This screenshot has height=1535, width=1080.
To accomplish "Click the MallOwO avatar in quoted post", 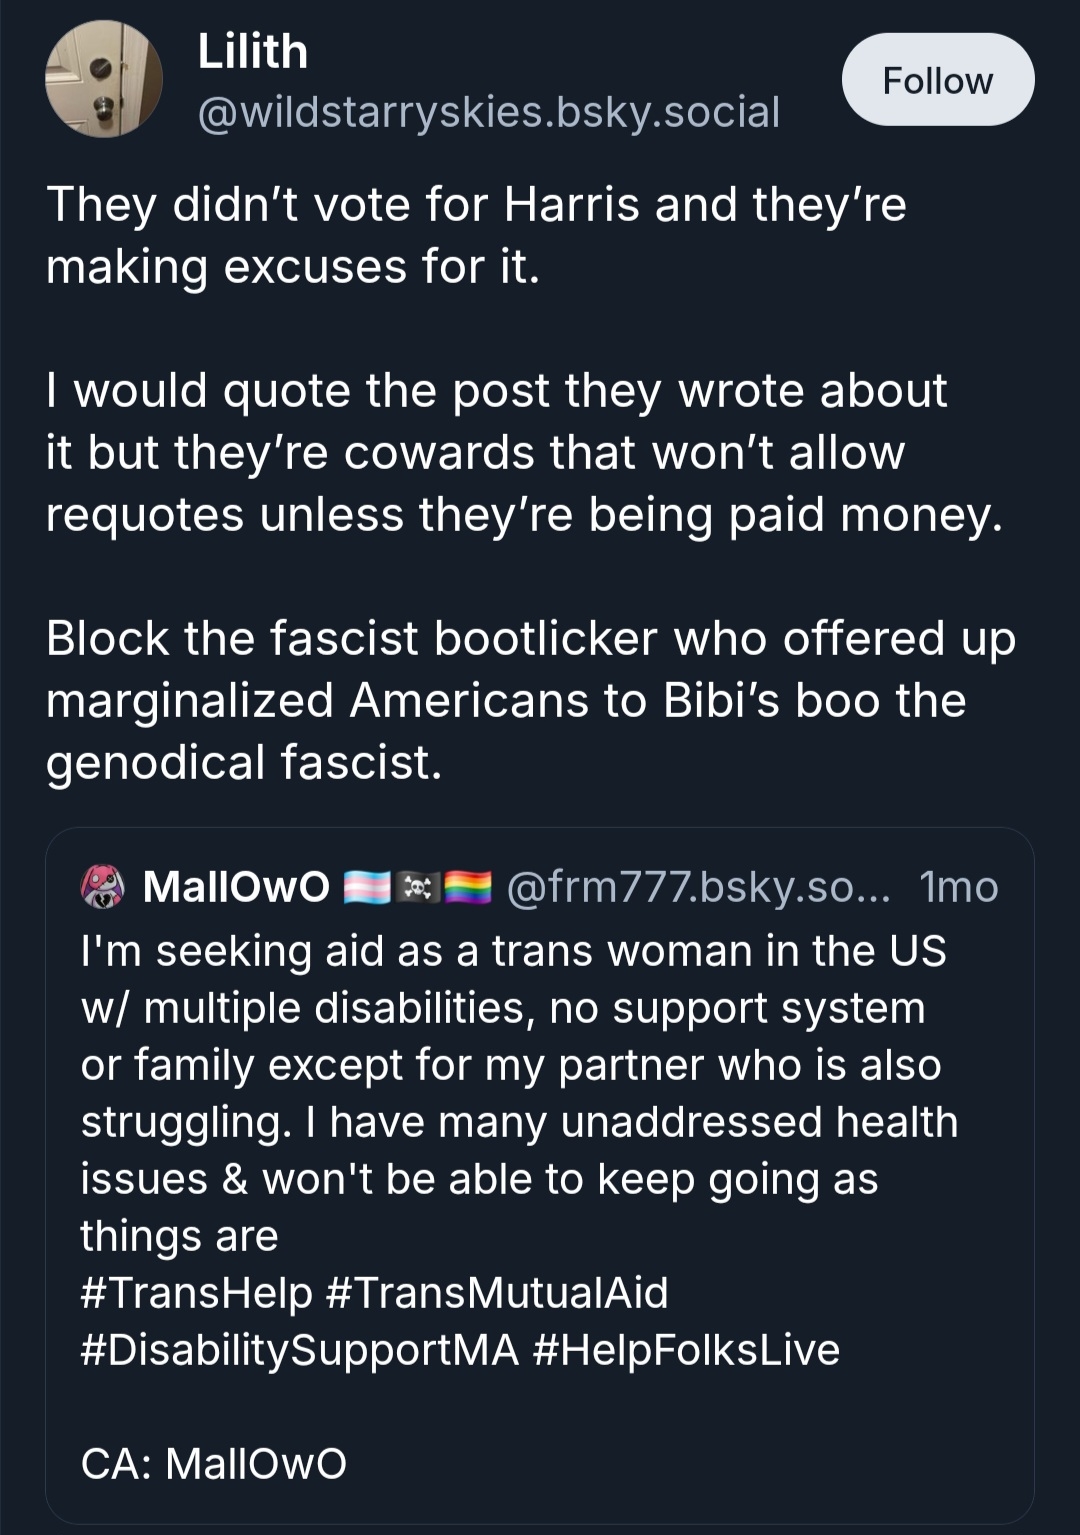I will coord(102,886).
